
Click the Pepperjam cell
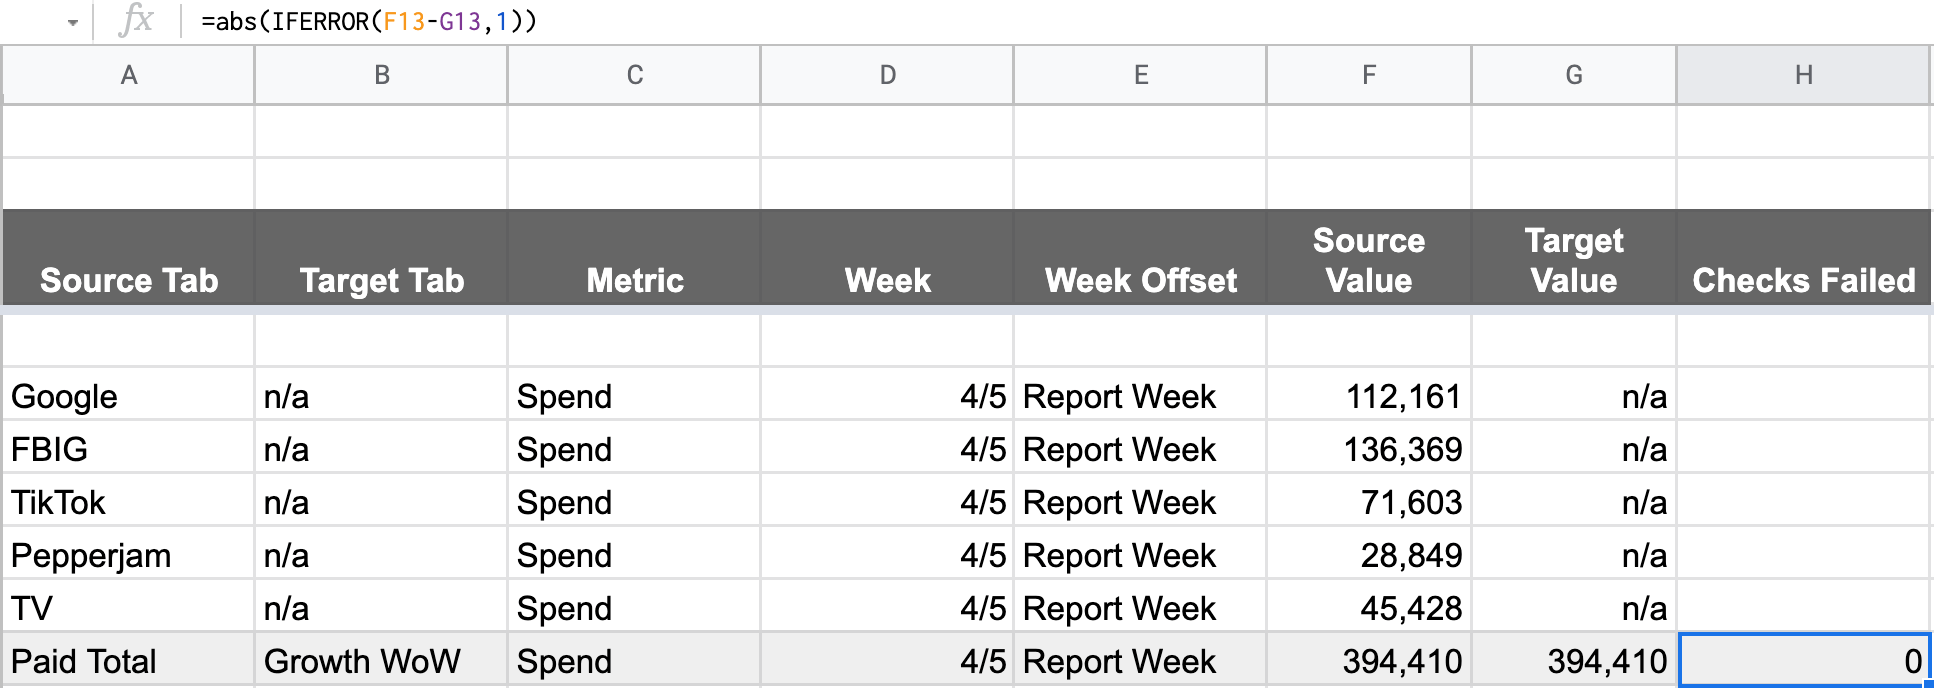tap(129, 555)
